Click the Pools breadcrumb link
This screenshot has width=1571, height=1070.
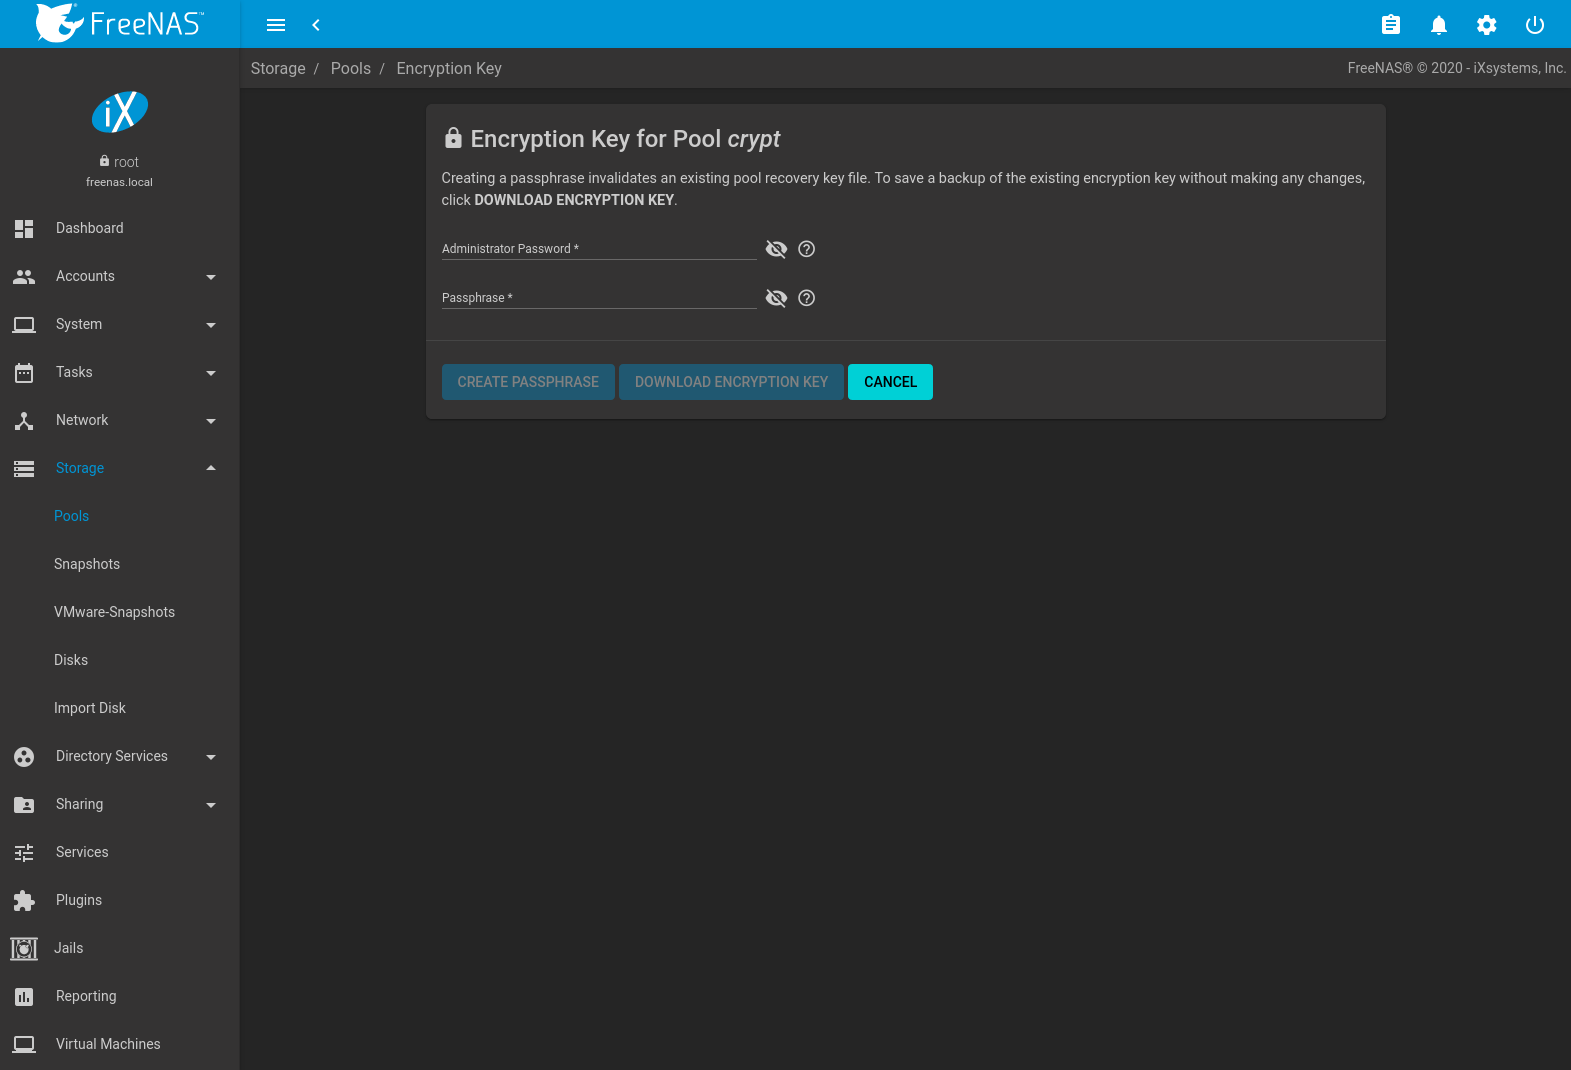[350, 68]
